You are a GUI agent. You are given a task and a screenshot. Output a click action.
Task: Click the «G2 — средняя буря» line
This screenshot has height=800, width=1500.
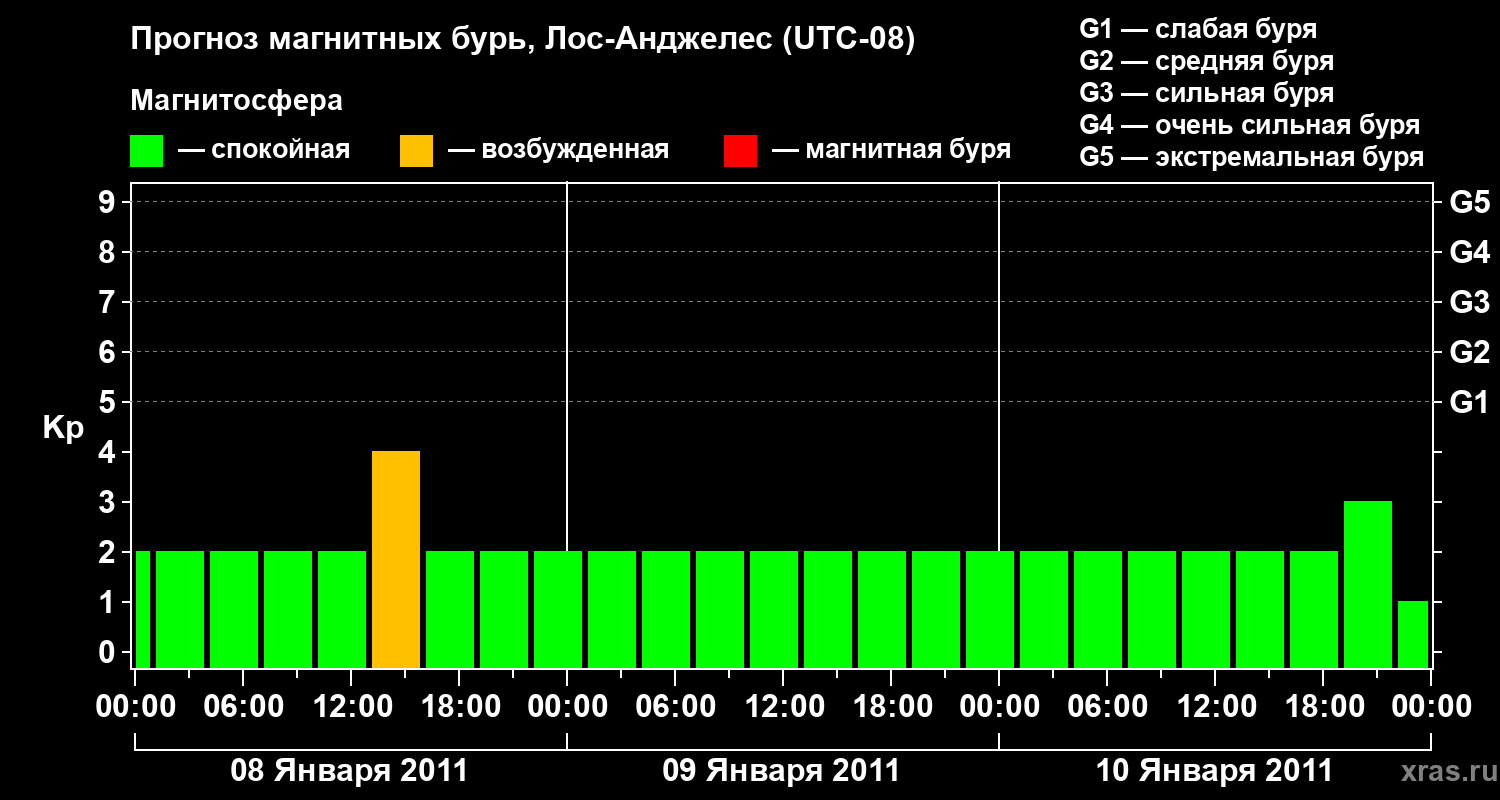coord(1207,61)
